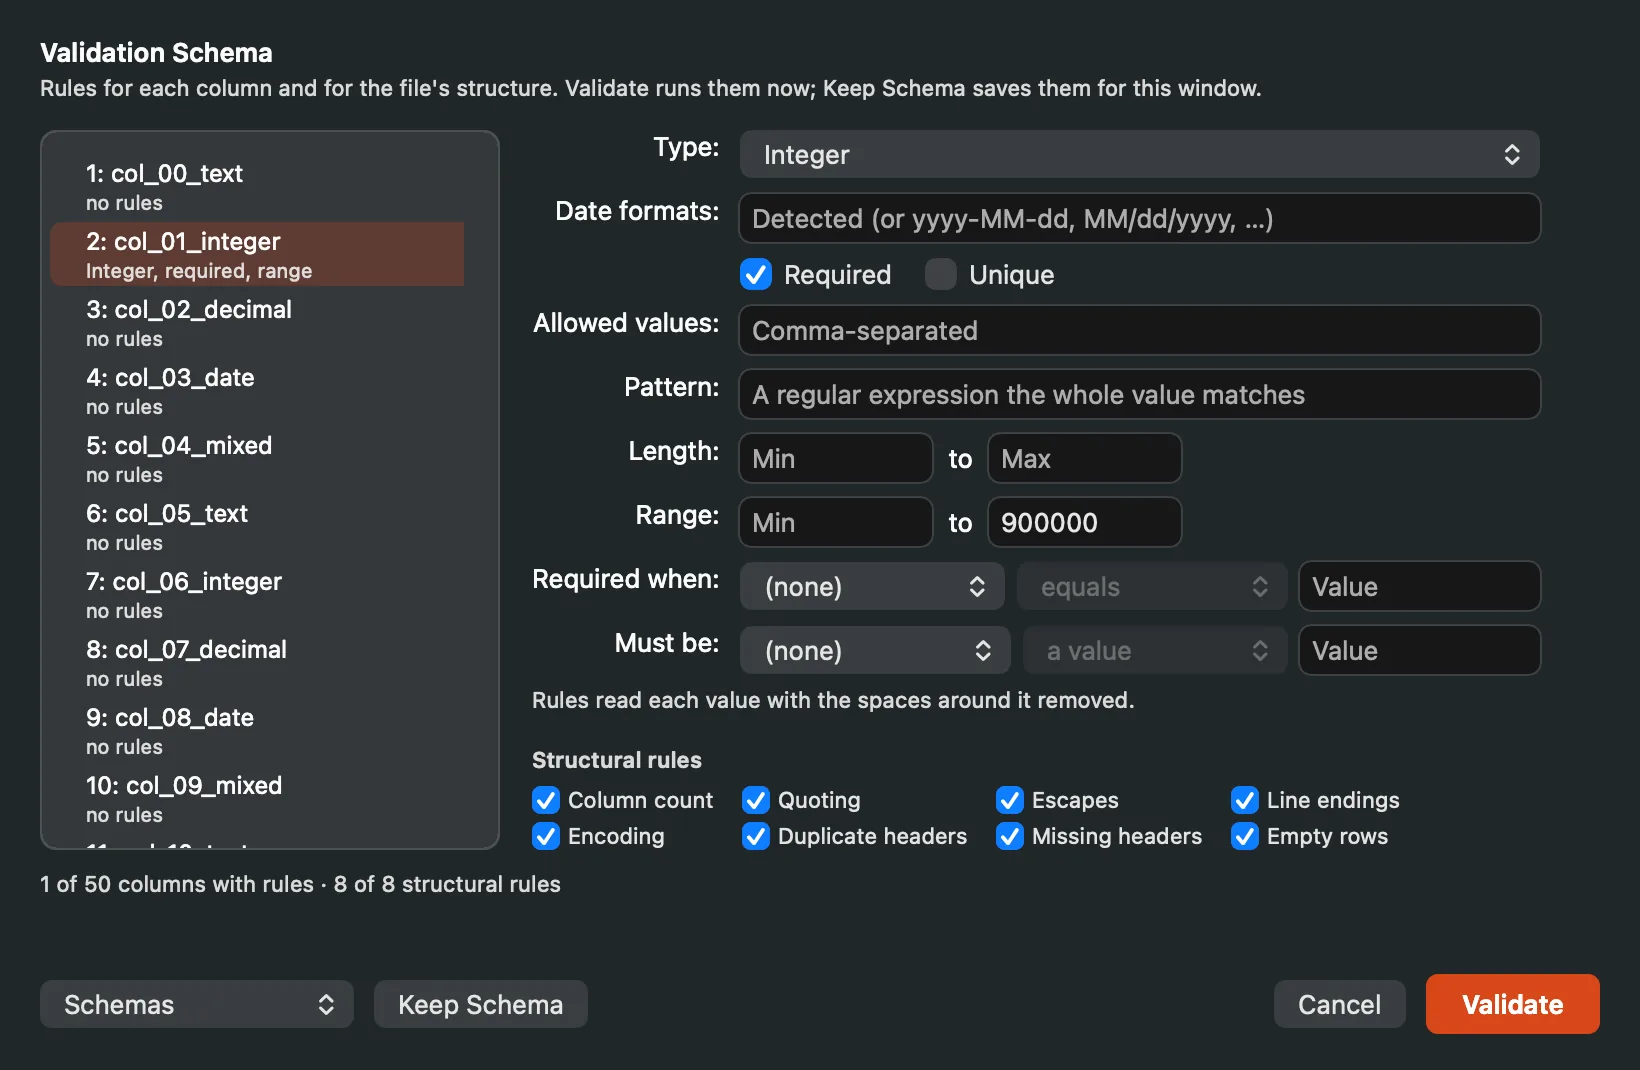
Task: Click the Allowed values field
Action: coord(1139,331)
